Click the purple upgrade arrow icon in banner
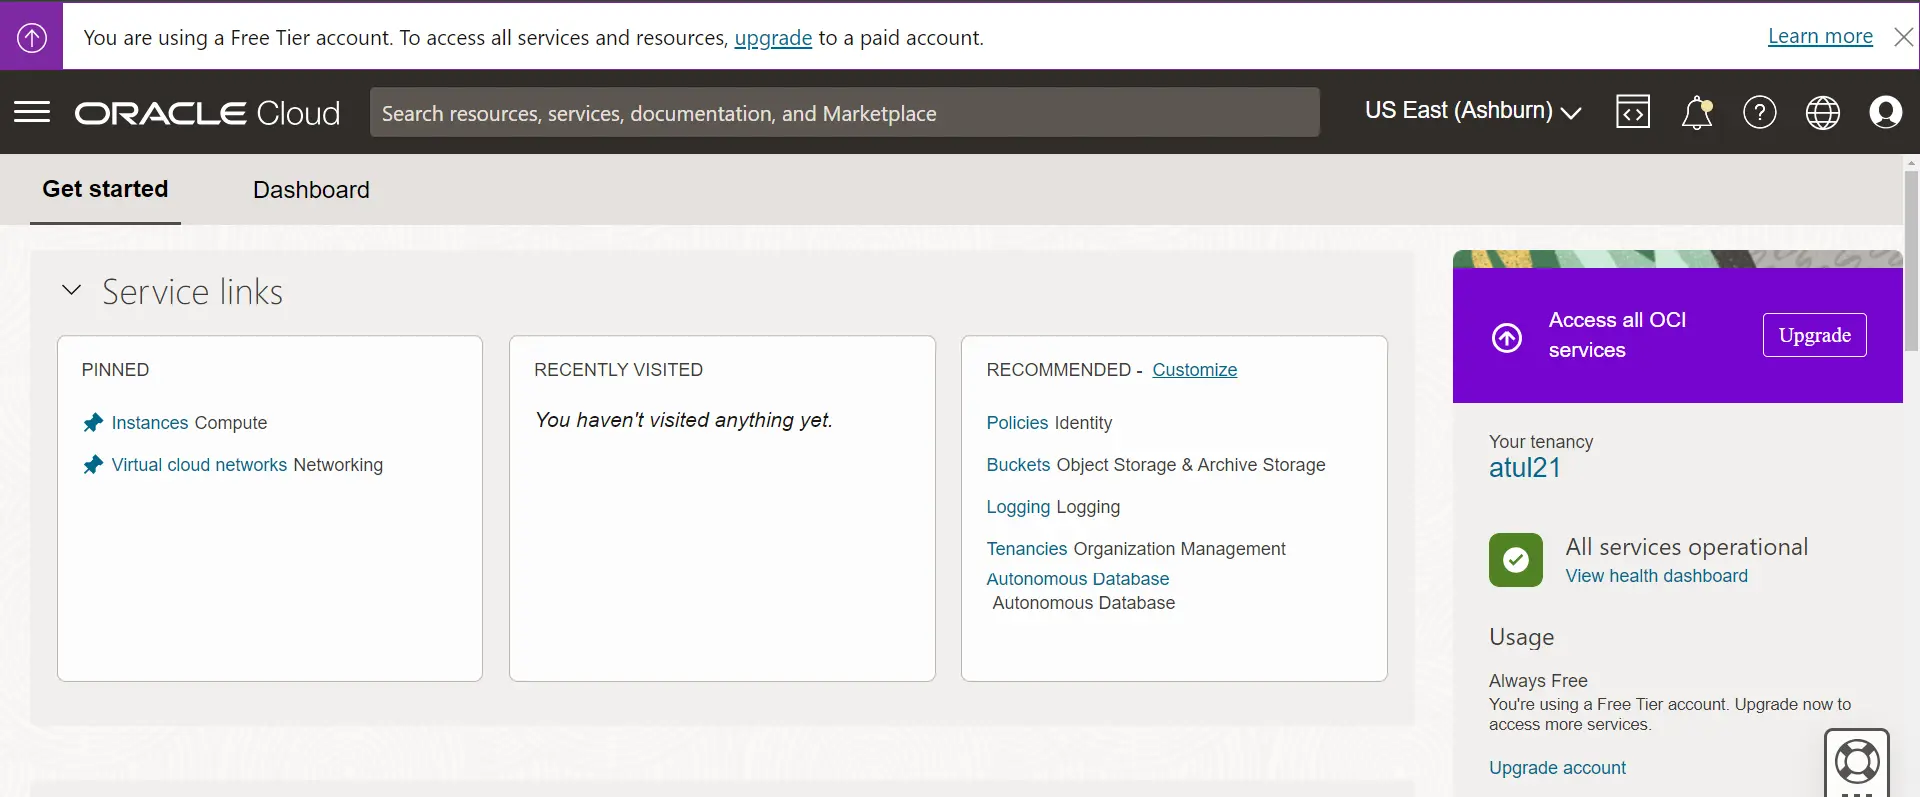1920x797 pixels. [31, 37]
